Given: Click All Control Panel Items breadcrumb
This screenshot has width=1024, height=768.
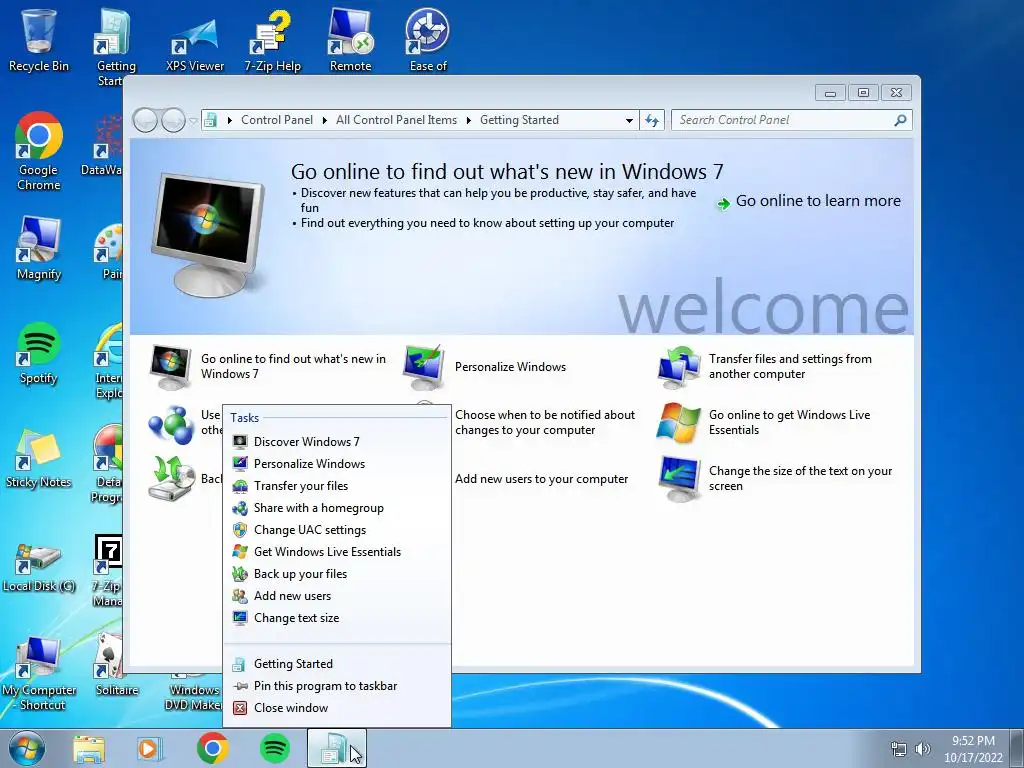Looking at the screenshot, I should click(396, 120).
